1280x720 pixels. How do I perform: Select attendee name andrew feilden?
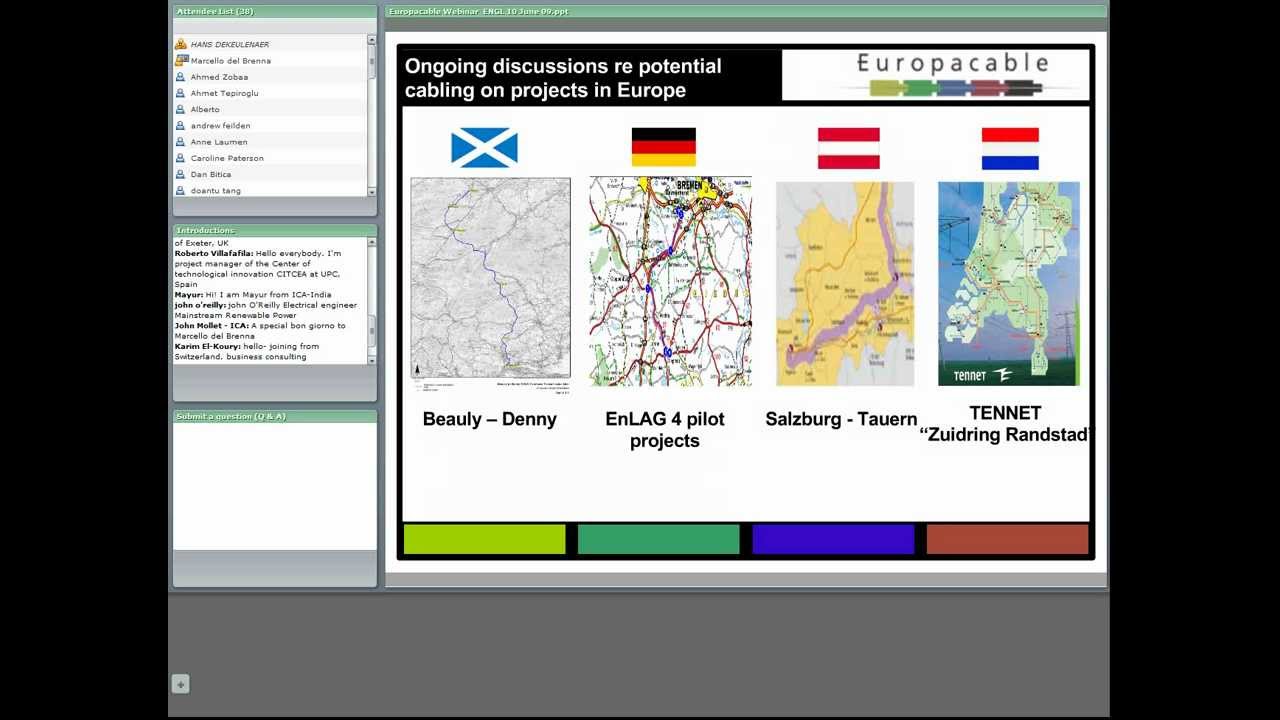pyautogui.click(x=220, y=125)
